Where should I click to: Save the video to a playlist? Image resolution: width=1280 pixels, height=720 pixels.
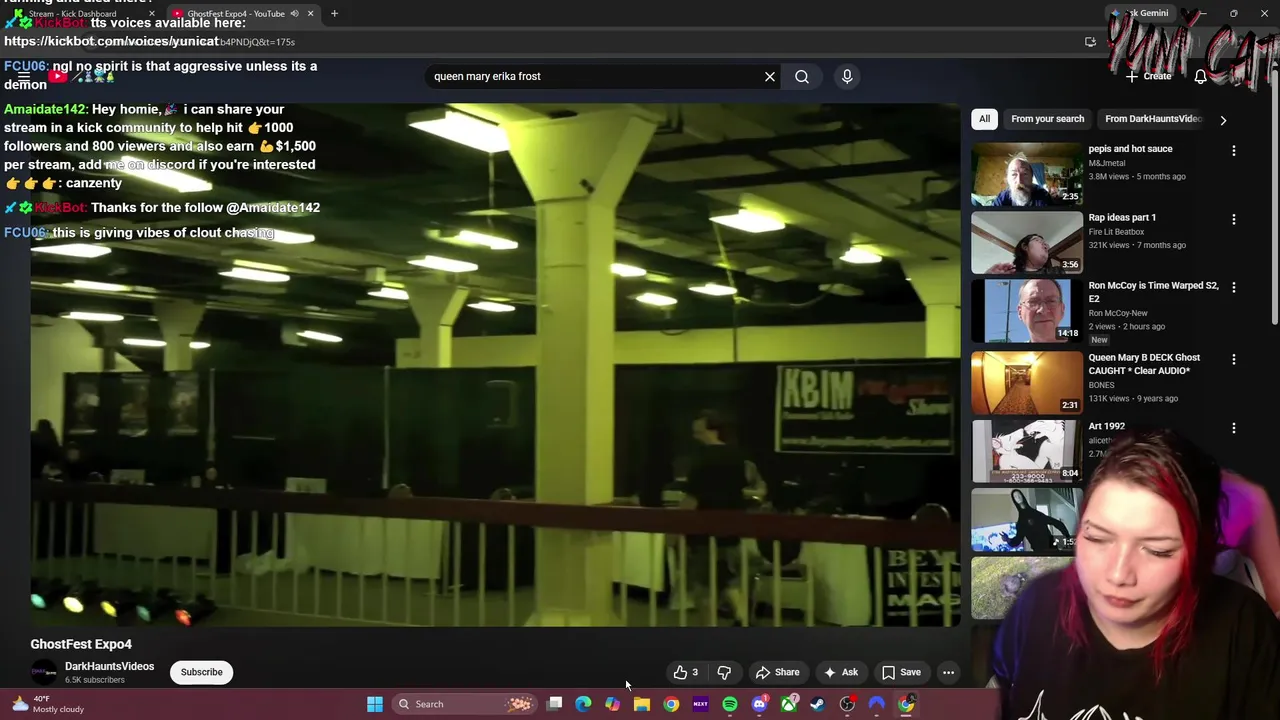tap(901, 672)
